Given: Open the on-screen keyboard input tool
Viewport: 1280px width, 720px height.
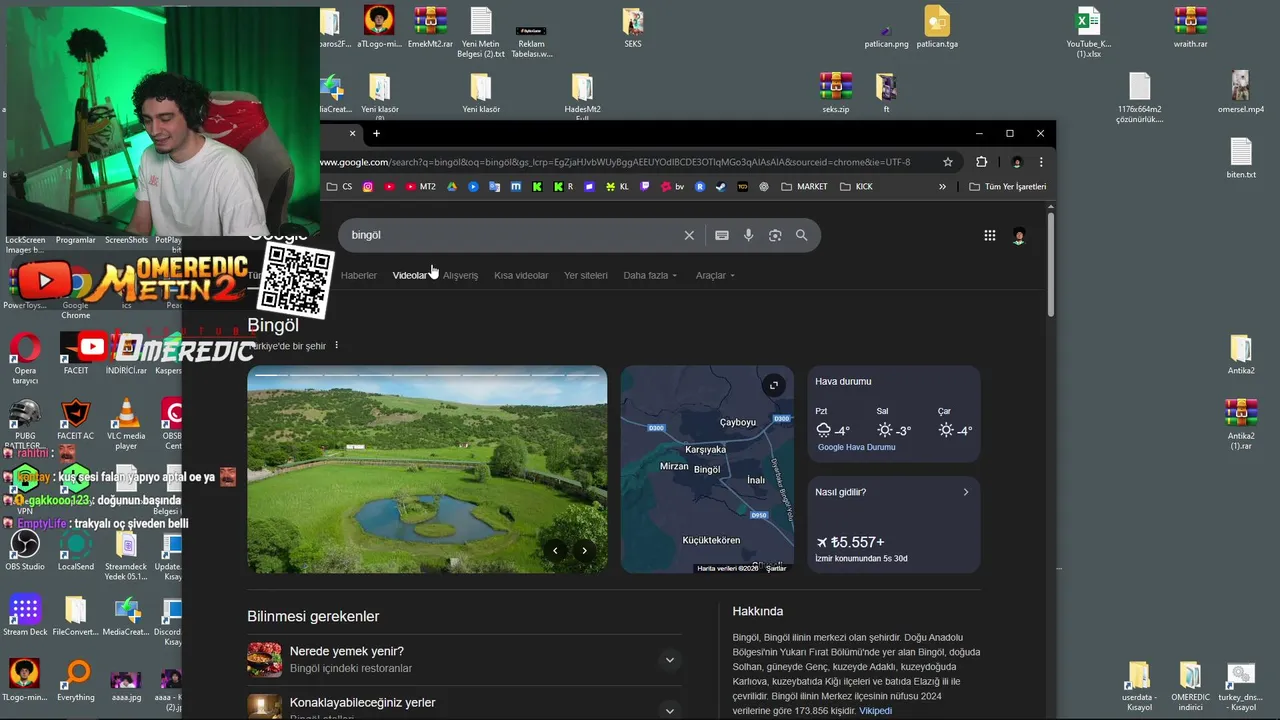Looking at the screenshot, I should point(722,235).
